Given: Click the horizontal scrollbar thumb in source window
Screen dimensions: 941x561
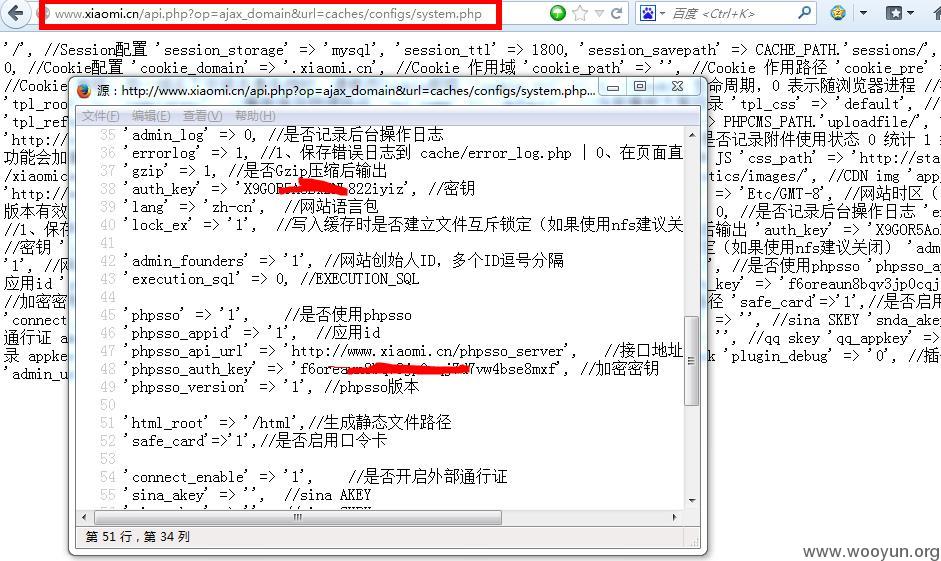Looking at the screenshot, I should tap(298, 517).
